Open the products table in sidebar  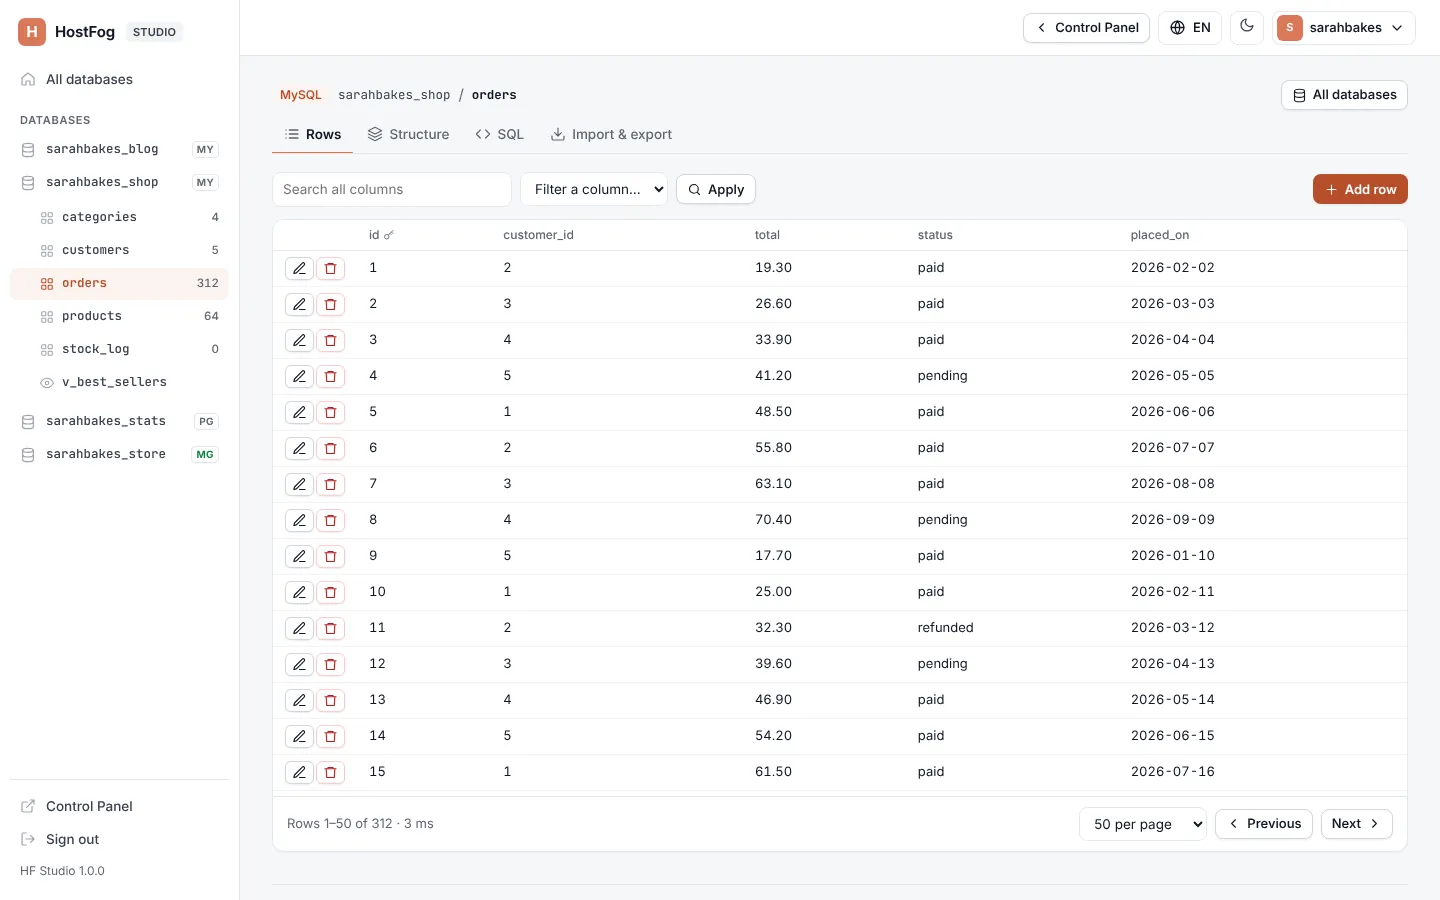point(119,316)
